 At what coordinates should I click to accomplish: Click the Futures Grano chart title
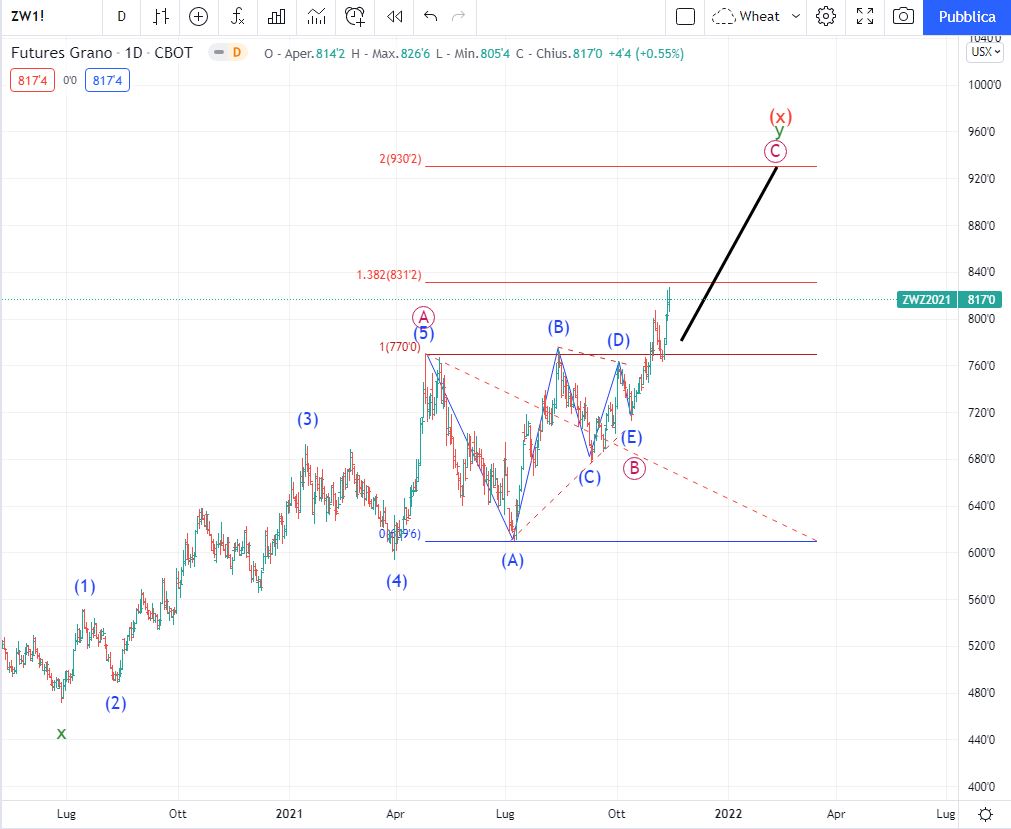coord(101,53)
